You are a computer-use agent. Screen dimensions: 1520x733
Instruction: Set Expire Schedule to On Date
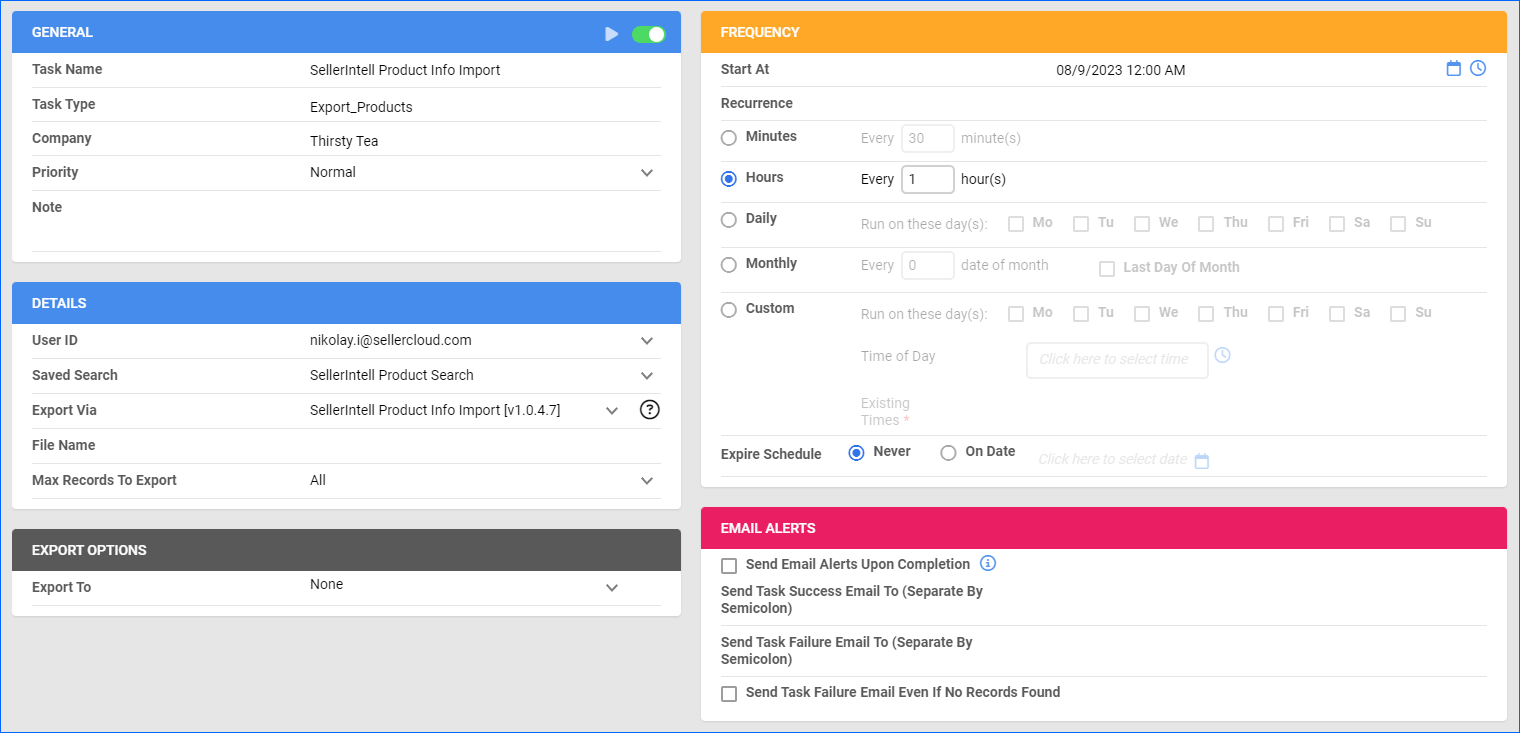click(x=948, y=452)
